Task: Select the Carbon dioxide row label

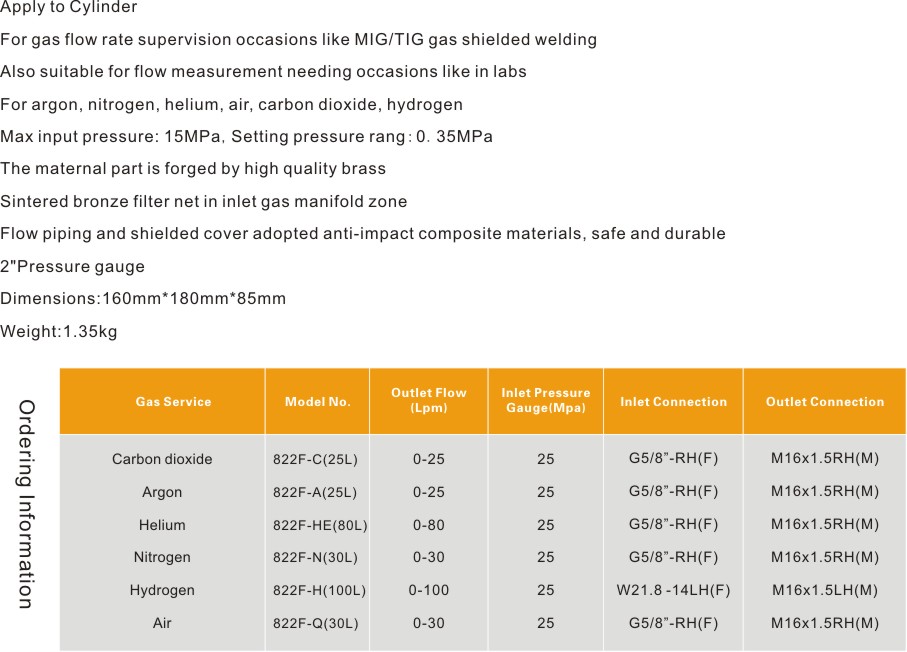Action: click(162, 460)
